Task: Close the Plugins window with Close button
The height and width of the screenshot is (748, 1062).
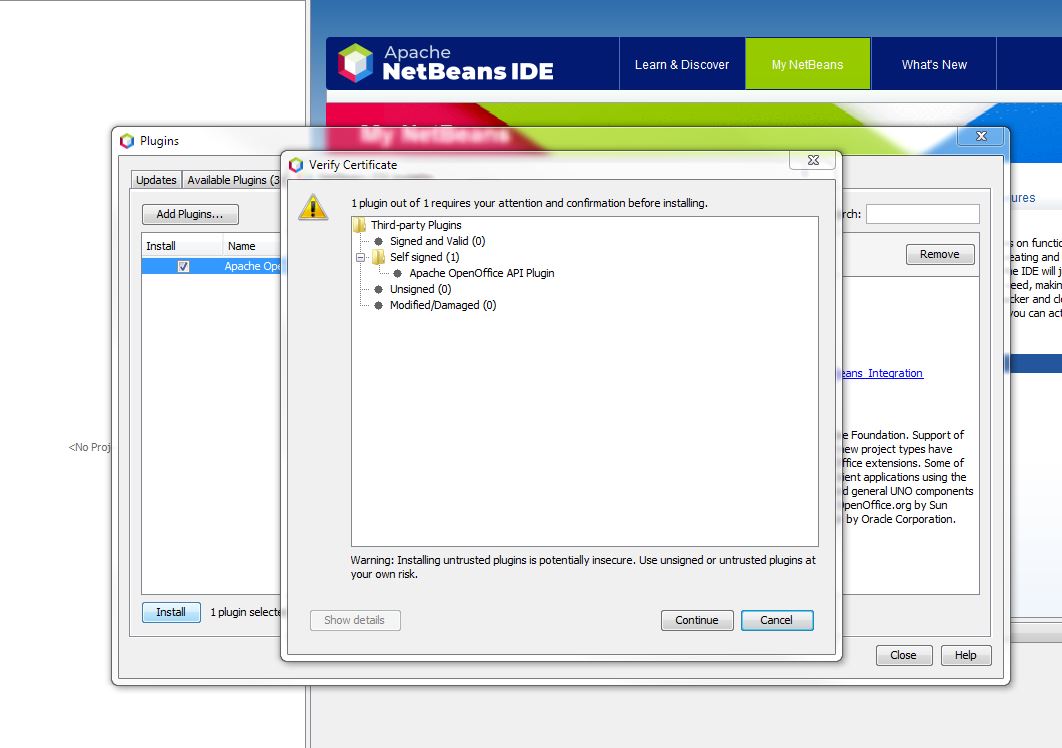Action: click(904, 655)
